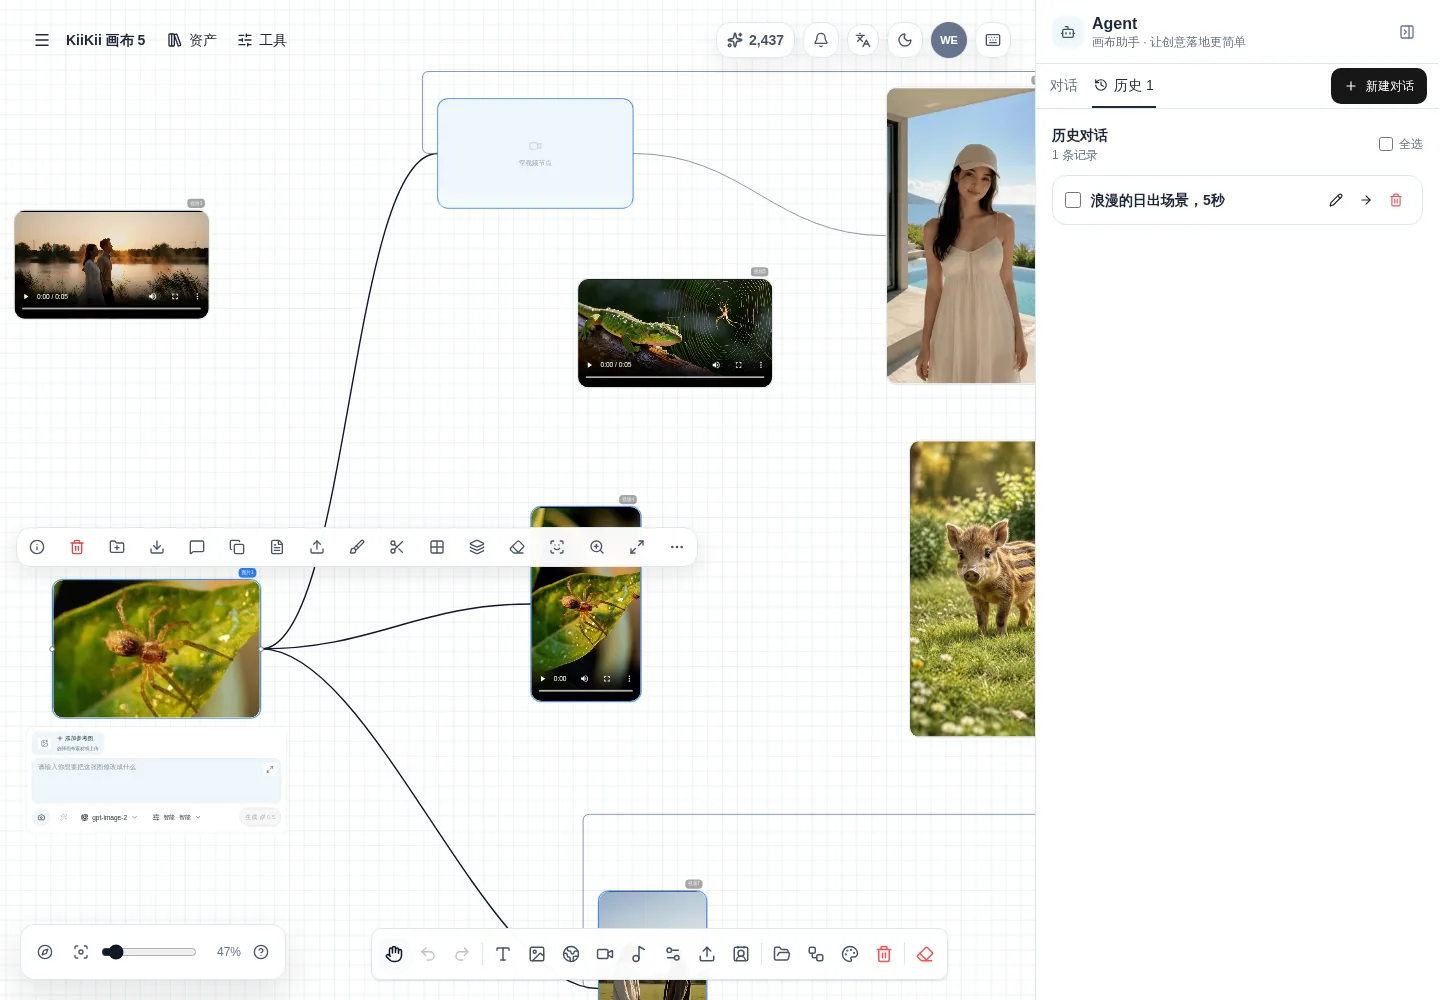Open the 2,437 credits button
Screen dimensions: 1440x1000
pyautogui.click(x=756, y=40)
